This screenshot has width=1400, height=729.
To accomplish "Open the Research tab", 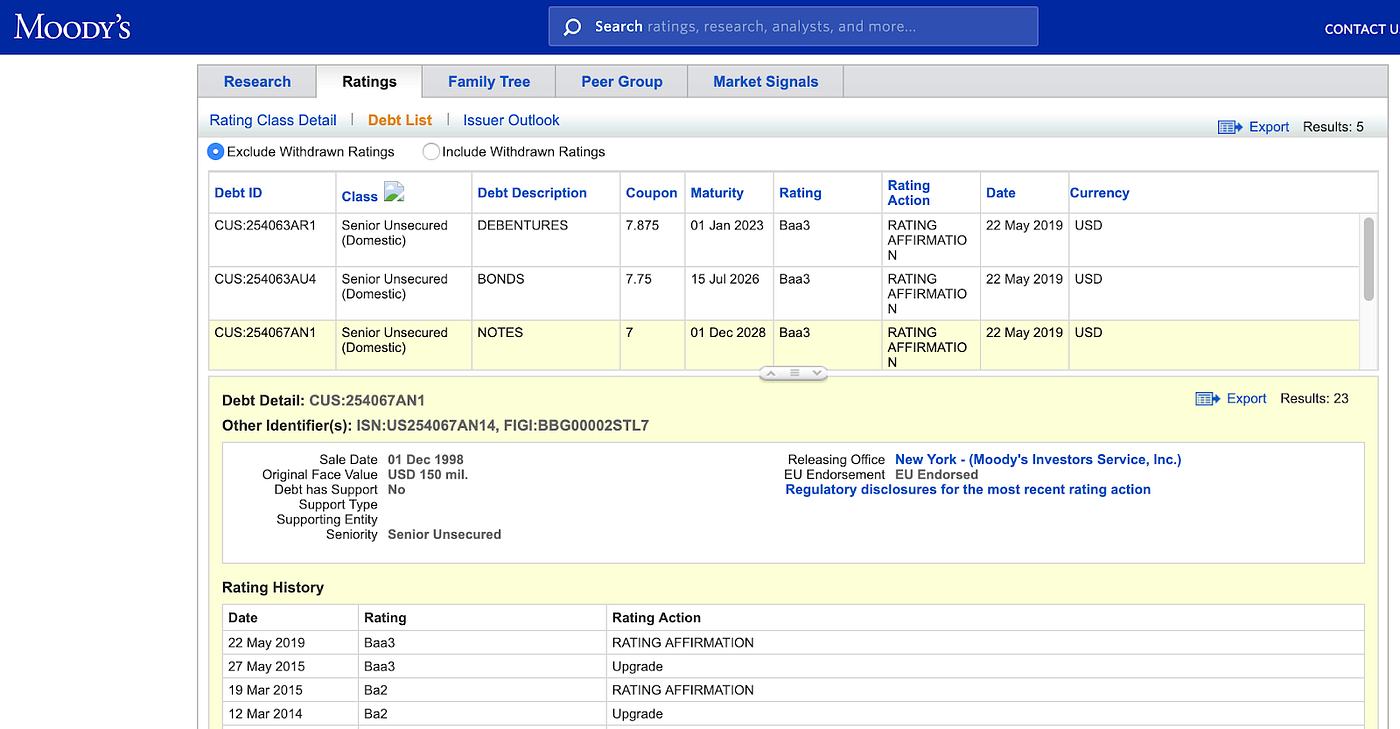I will pos(257,82).
